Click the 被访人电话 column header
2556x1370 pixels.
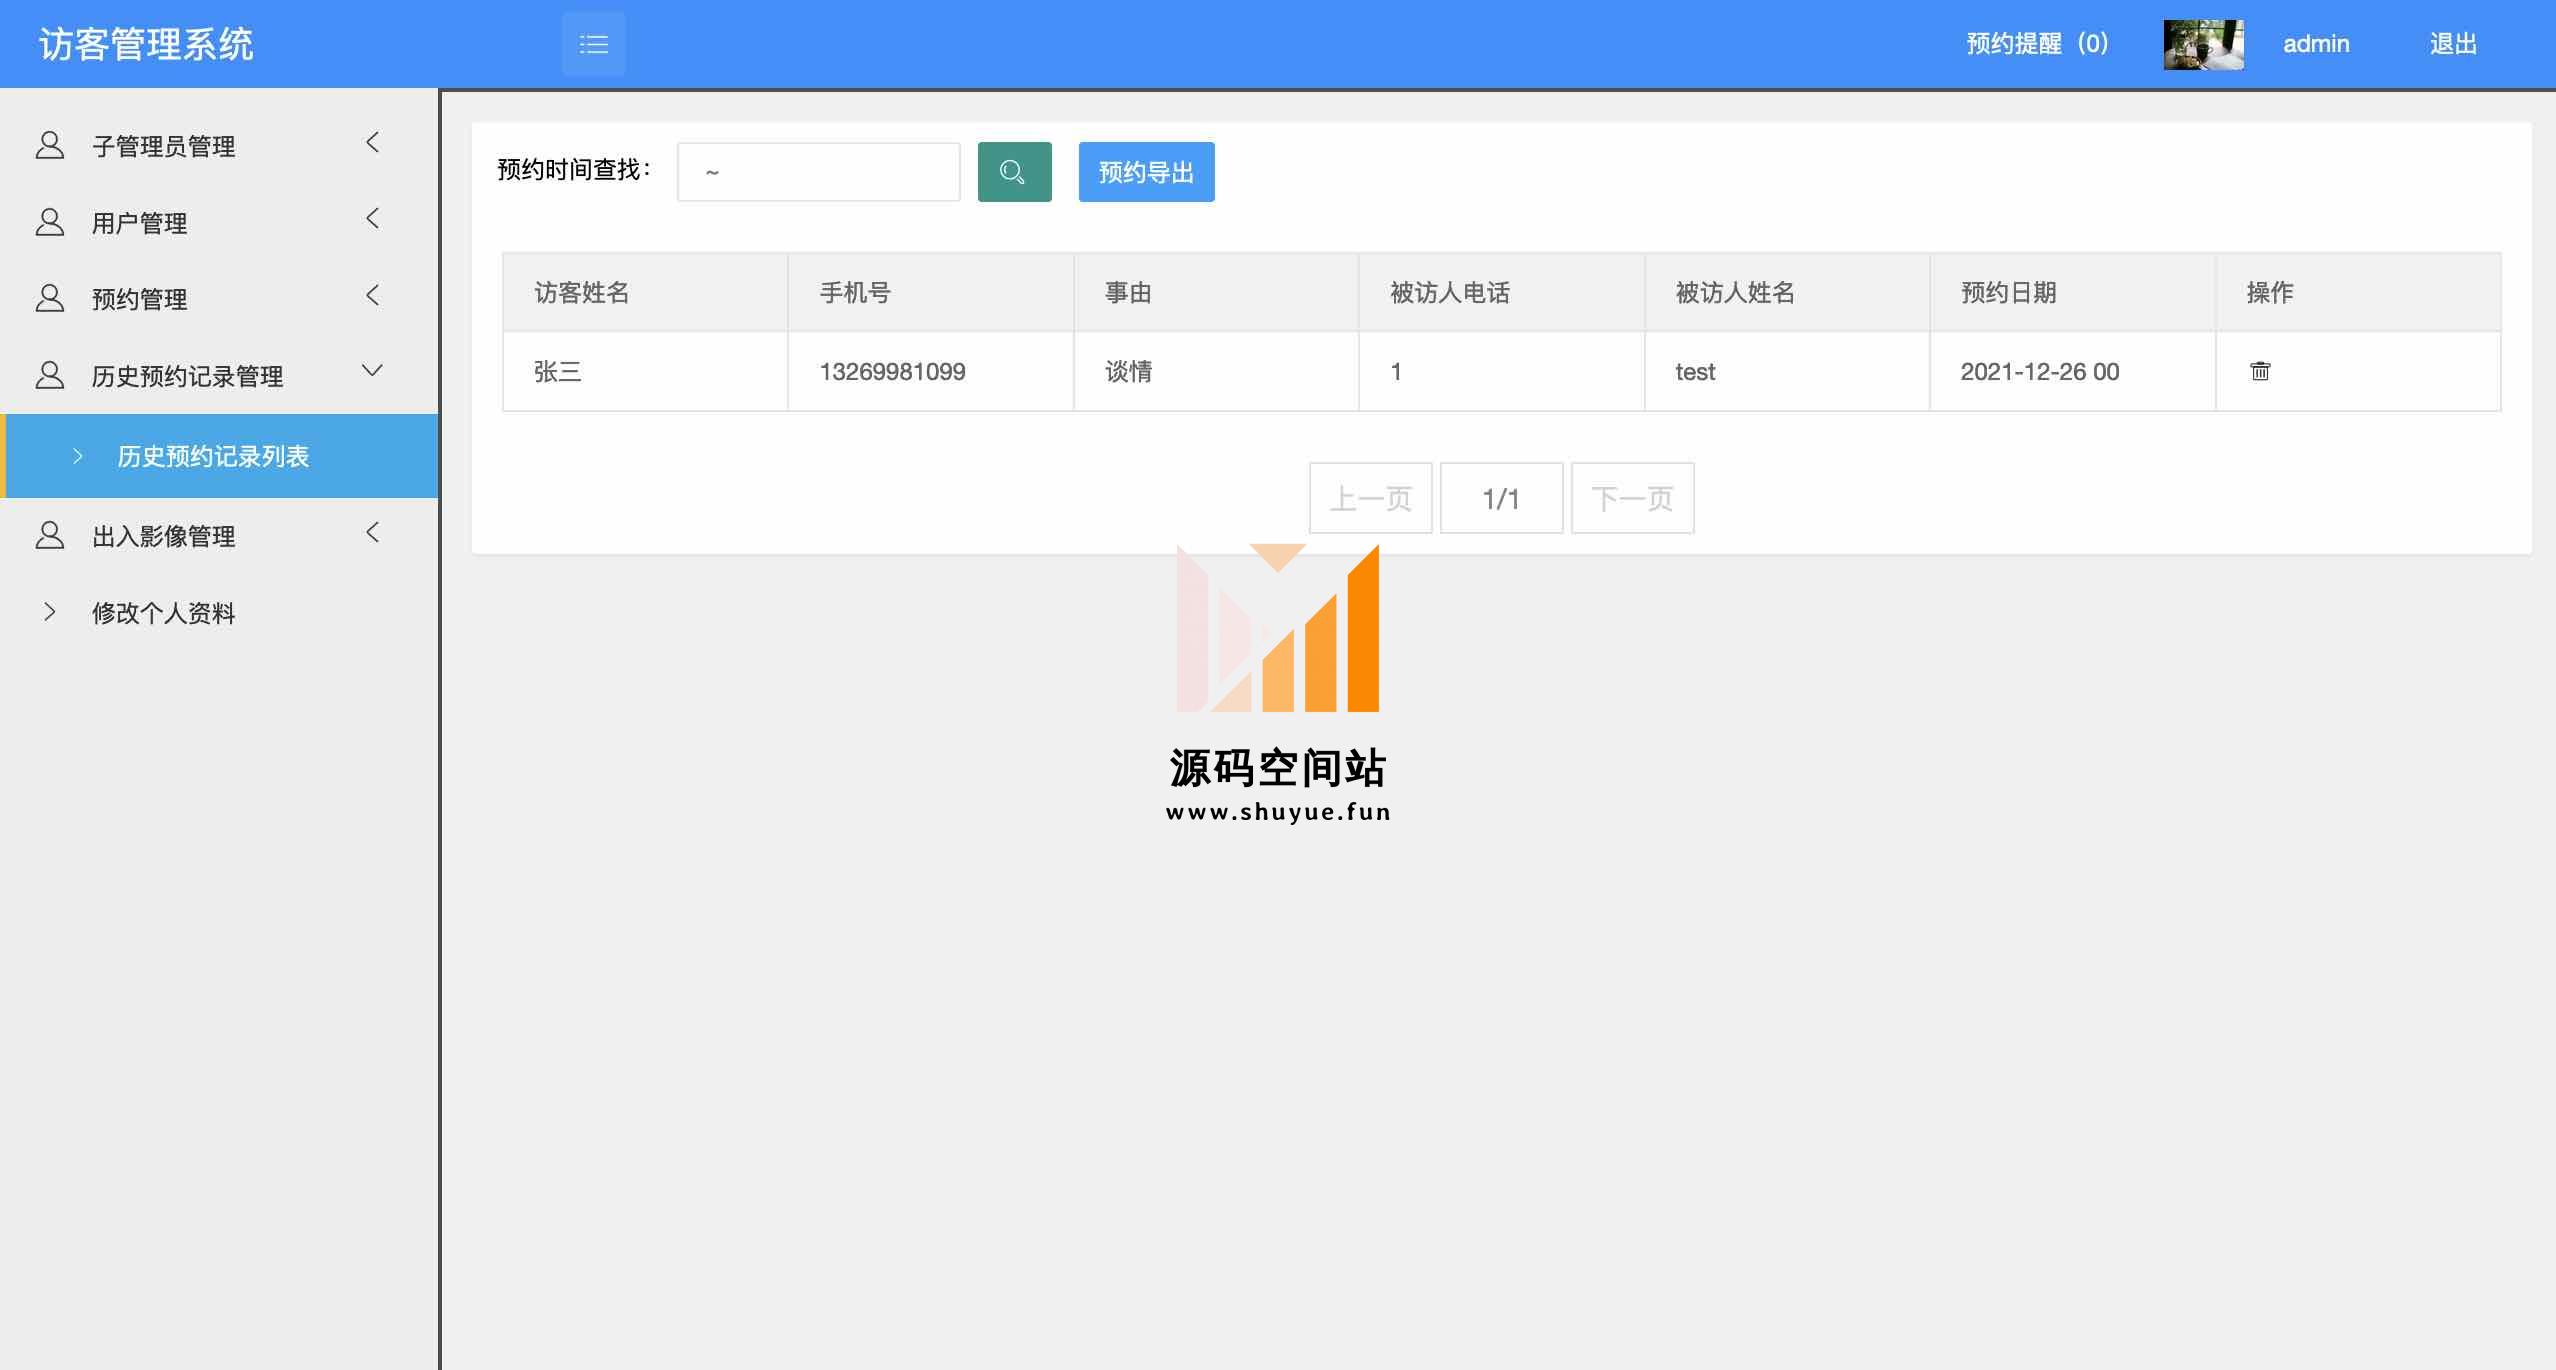pyautogui.click(x=1501, y=292)
